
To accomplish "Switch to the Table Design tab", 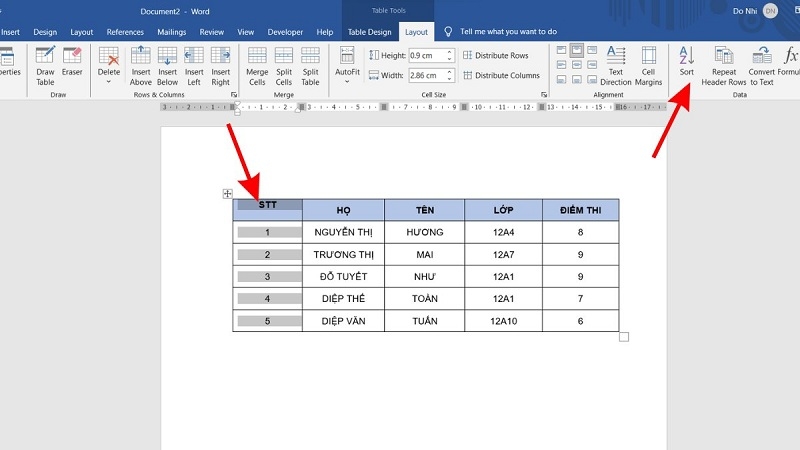I will (x=369, y=32).
